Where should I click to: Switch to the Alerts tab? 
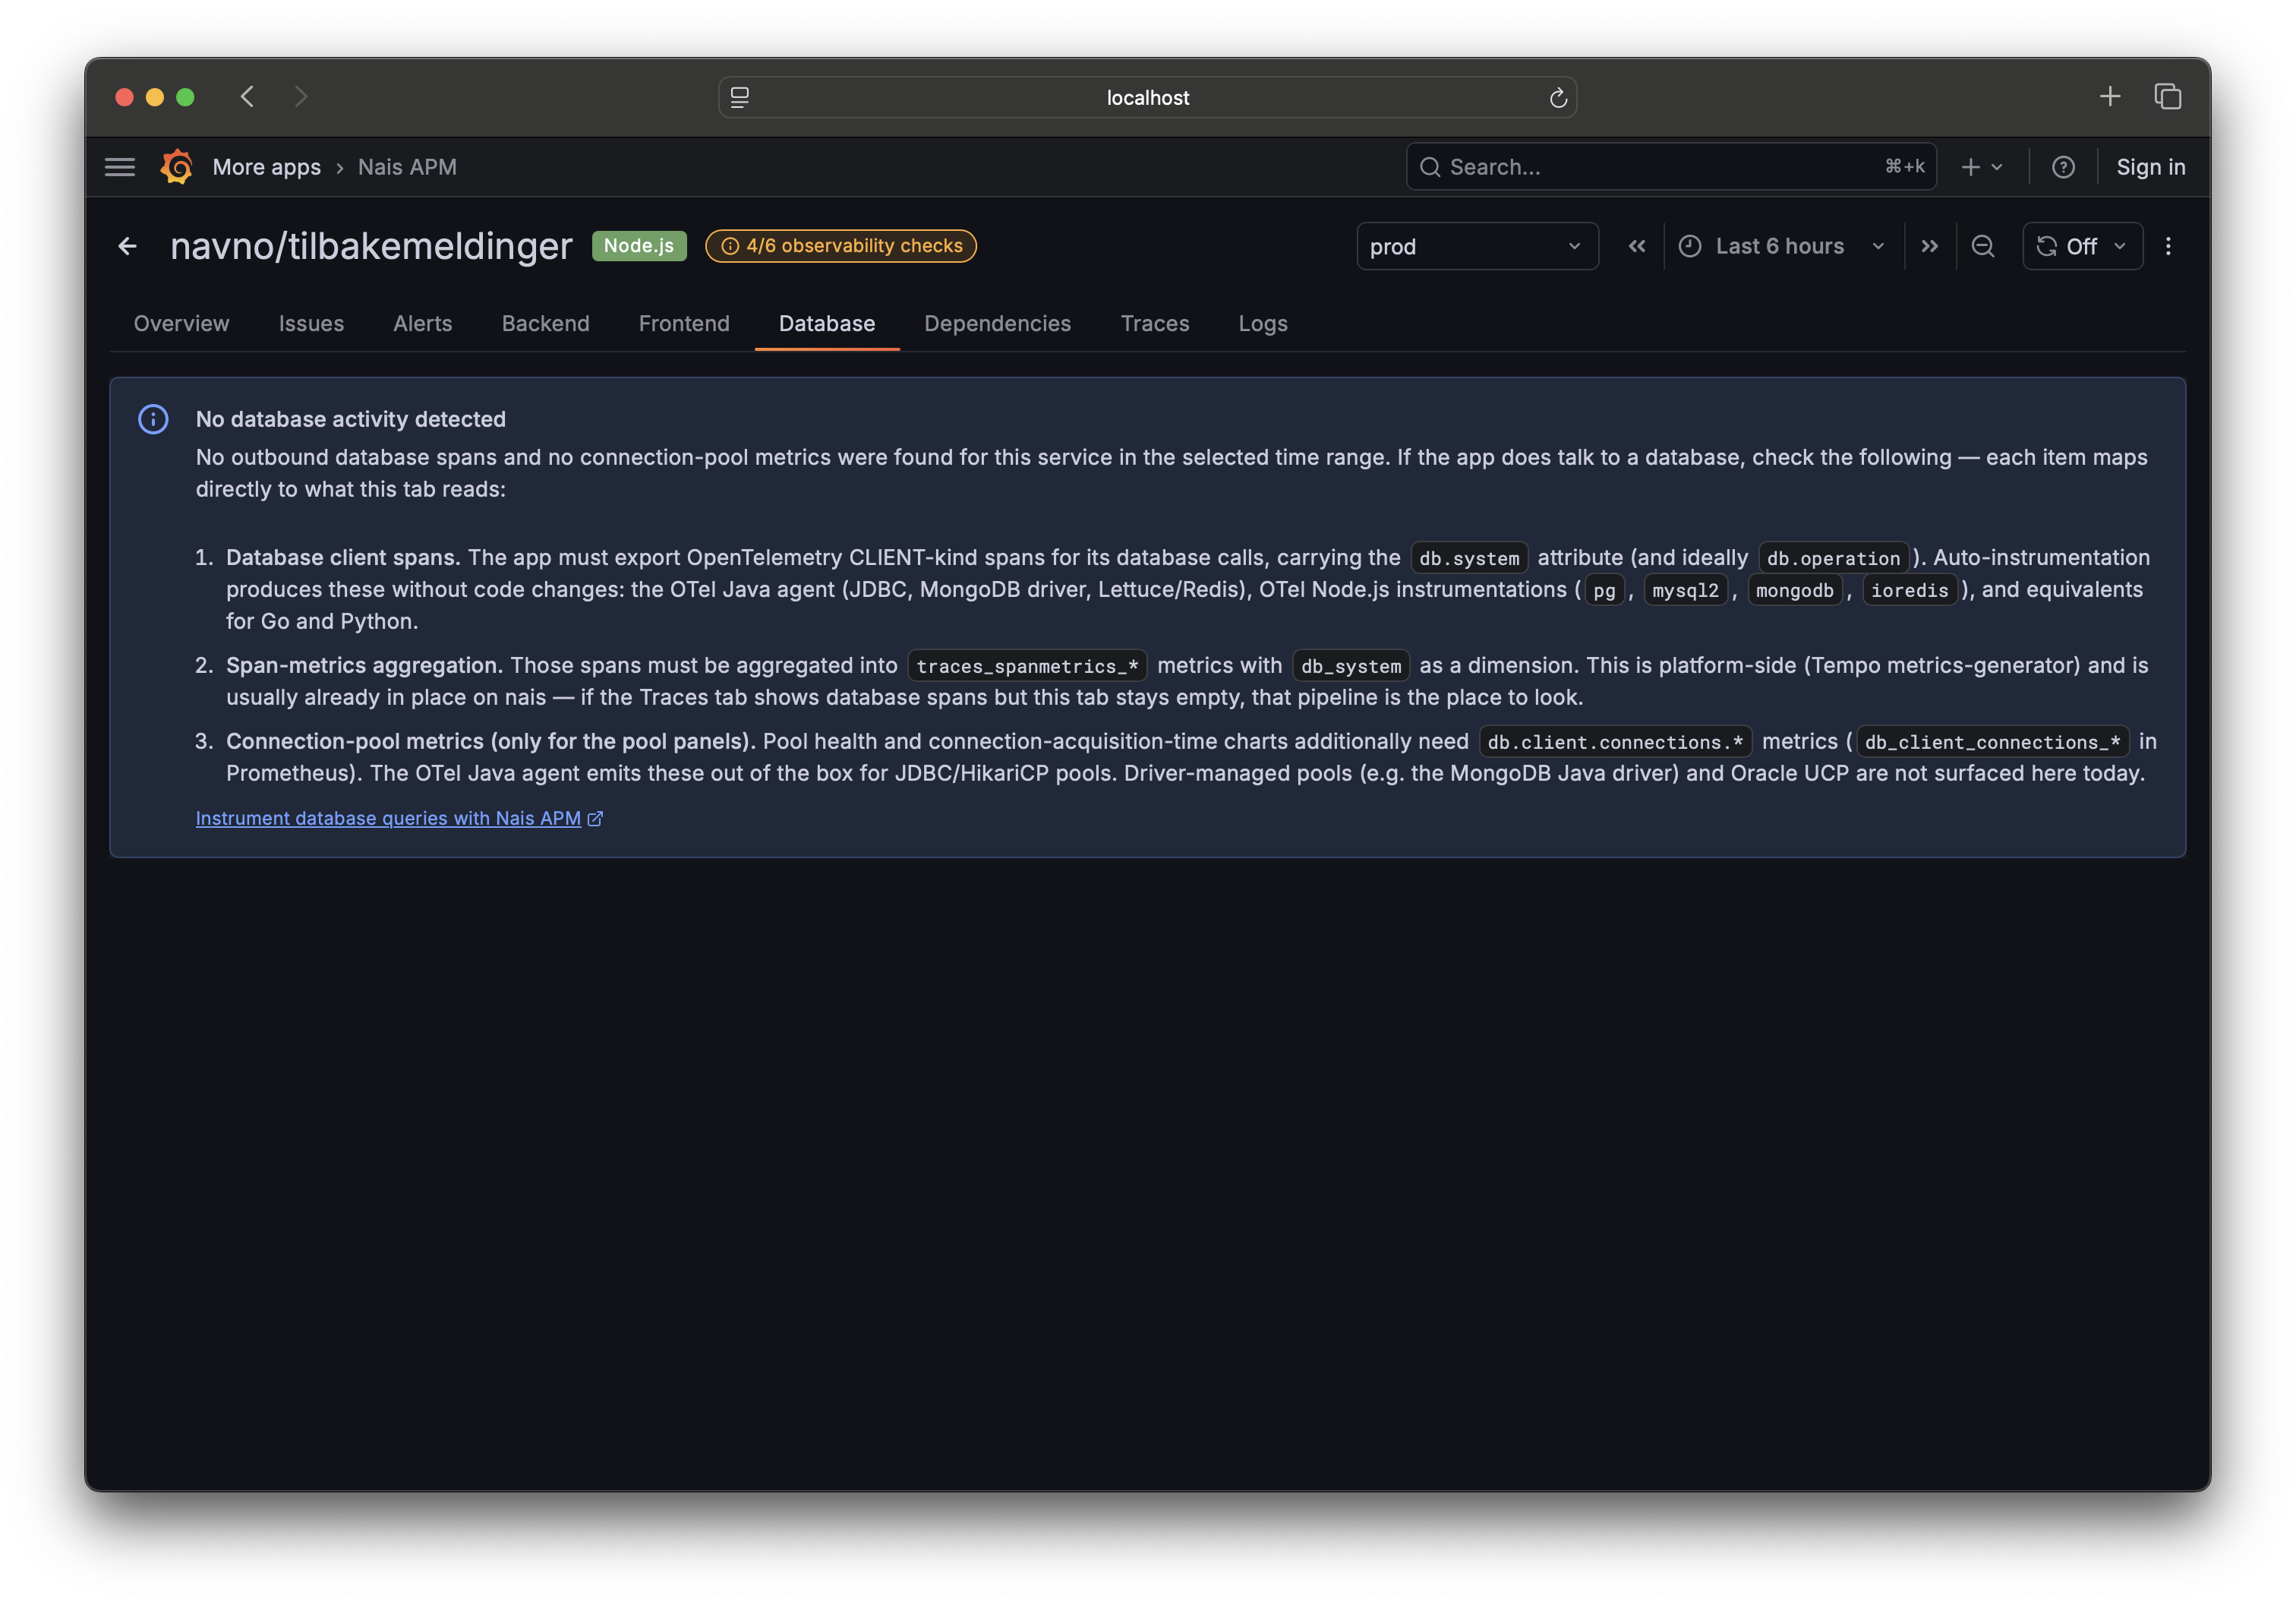(422, 323)
